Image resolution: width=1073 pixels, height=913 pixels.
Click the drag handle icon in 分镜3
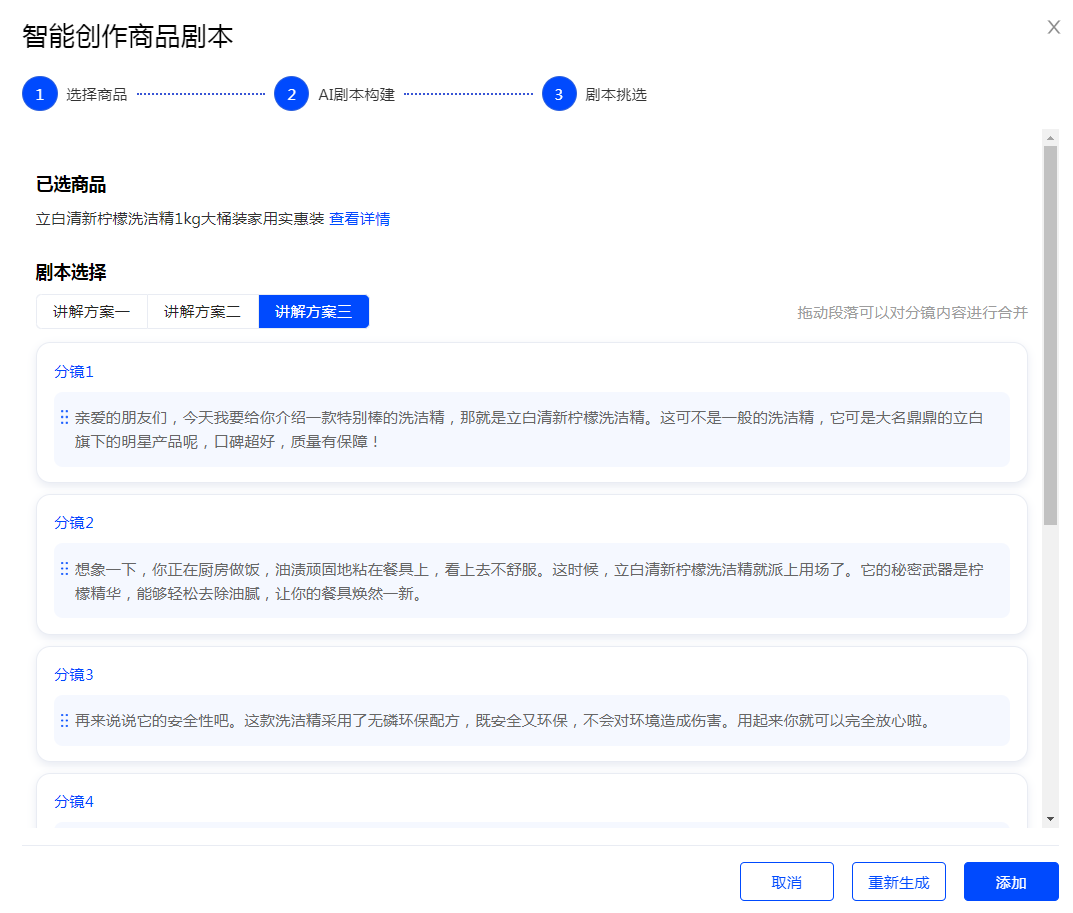click(64, 720)
